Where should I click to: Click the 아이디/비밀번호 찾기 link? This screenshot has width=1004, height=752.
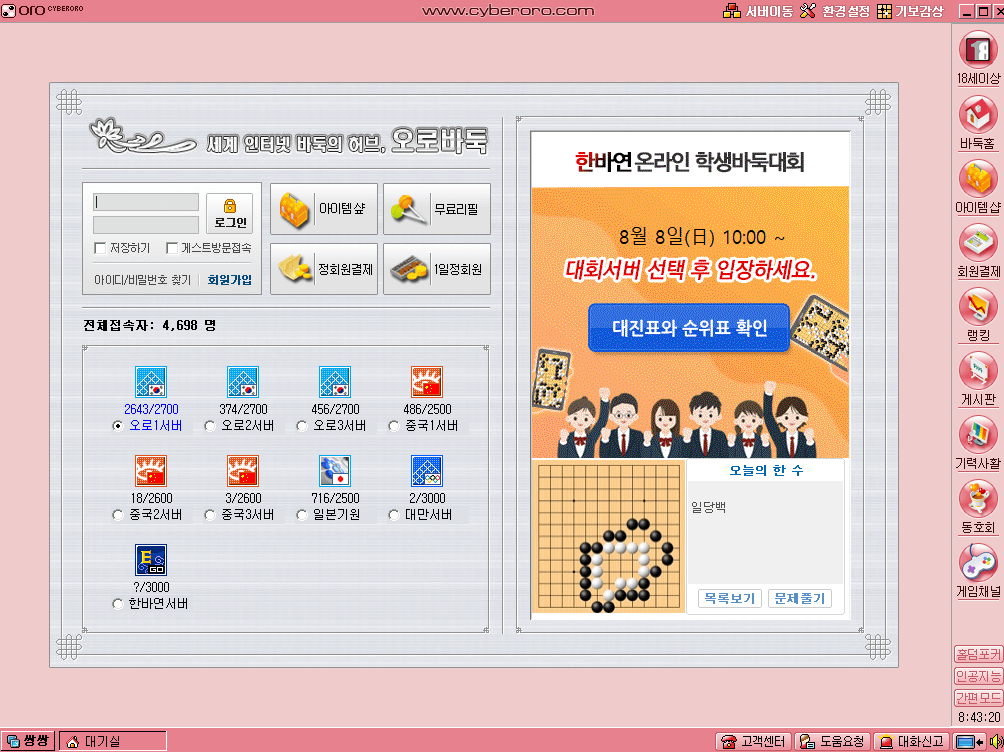pyautogui.click(x=142, y=280)
